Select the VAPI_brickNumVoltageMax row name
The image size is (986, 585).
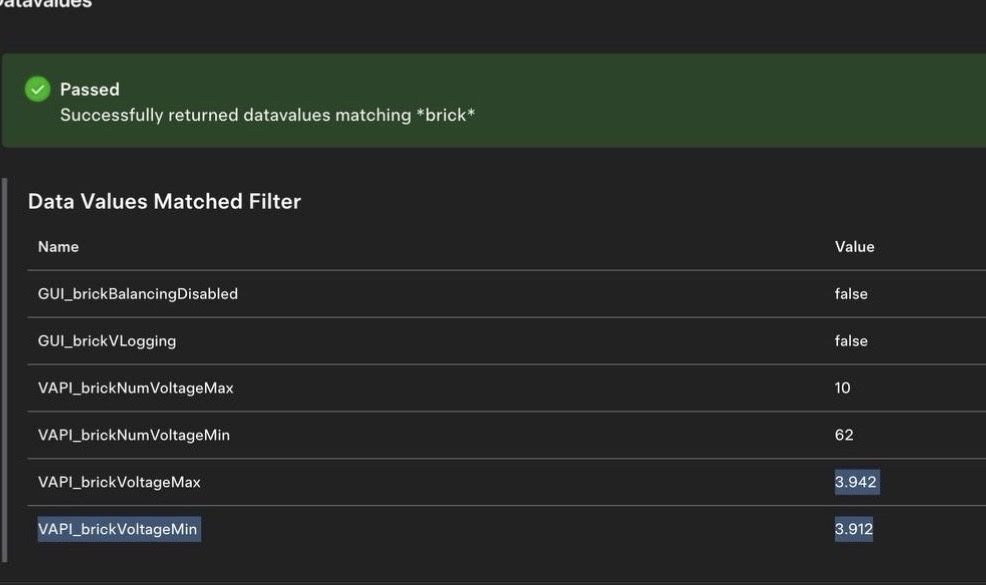135,388
